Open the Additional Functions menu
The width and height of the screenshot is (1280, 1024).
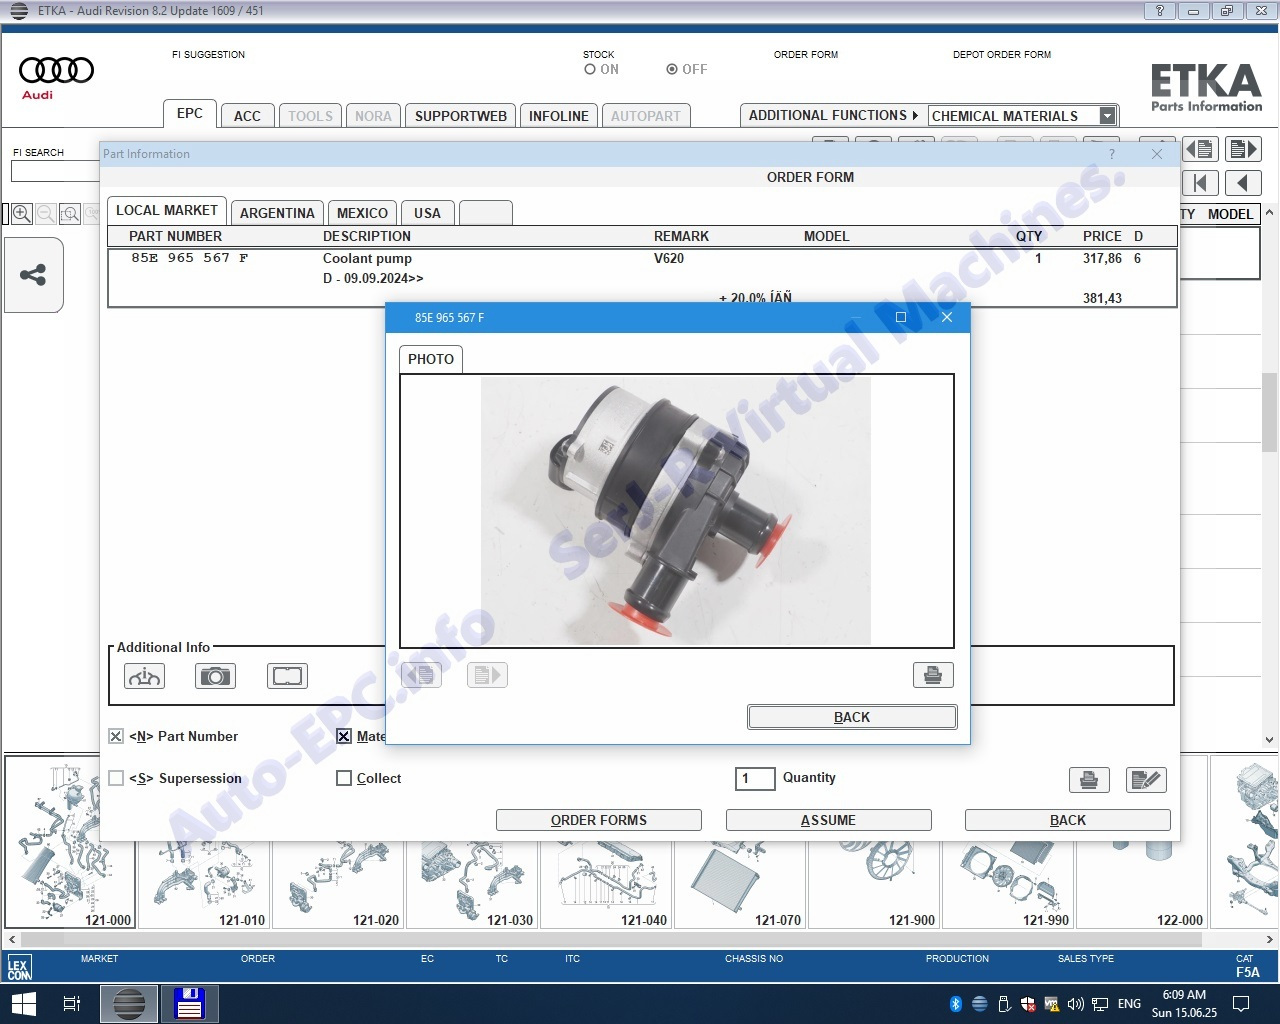[833, 116]
